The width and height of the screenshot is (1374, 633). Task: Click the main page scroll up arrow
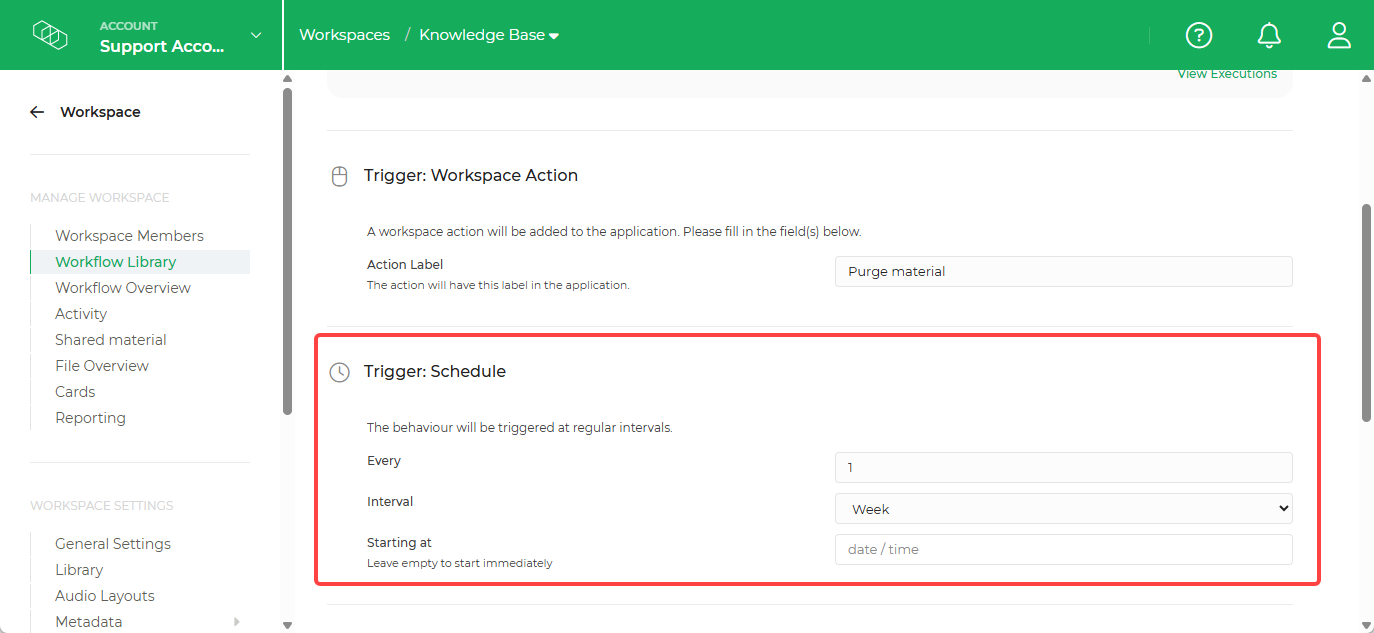pos(1367,79)
